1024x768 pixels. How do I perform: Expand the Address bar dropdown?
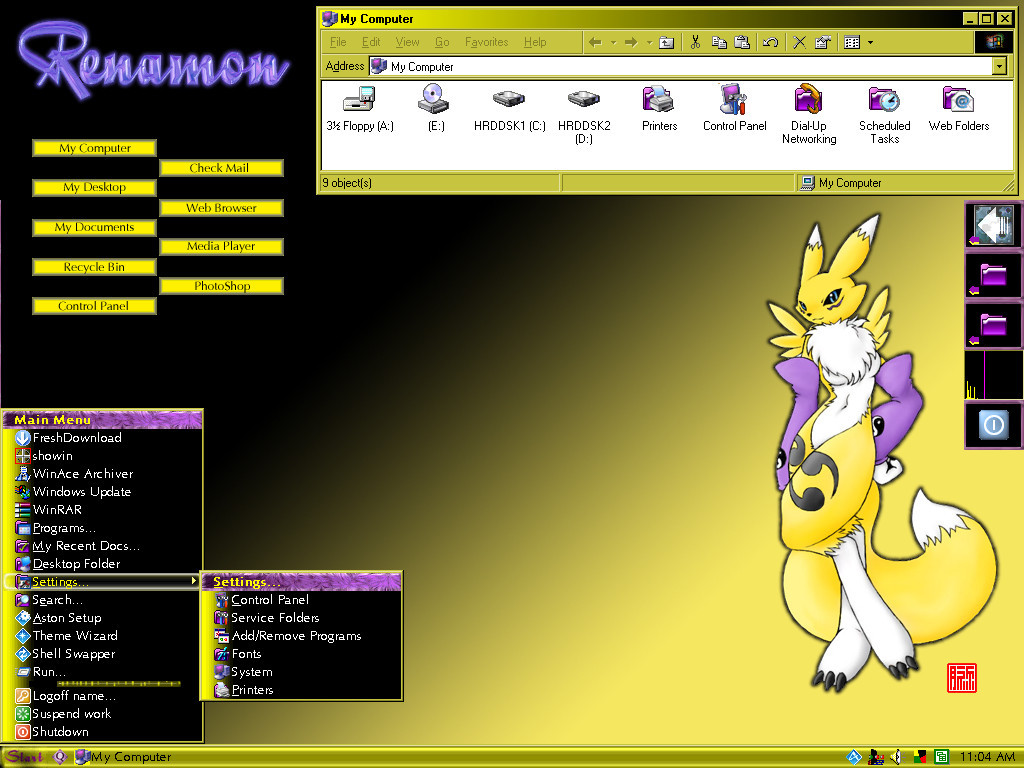(999, 66)
